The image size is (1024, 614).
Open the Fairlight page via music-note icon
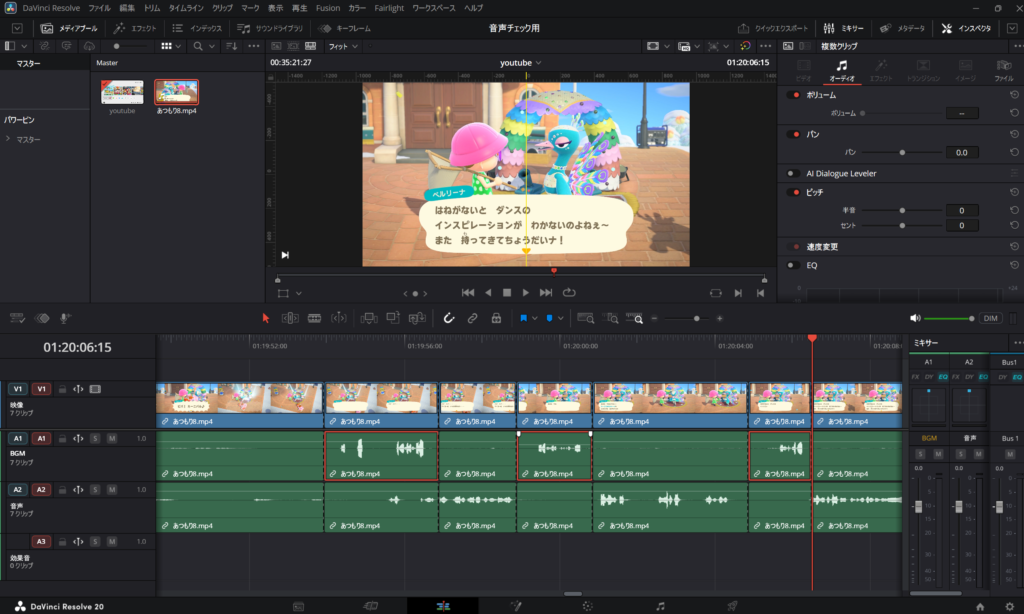(660, 606)
